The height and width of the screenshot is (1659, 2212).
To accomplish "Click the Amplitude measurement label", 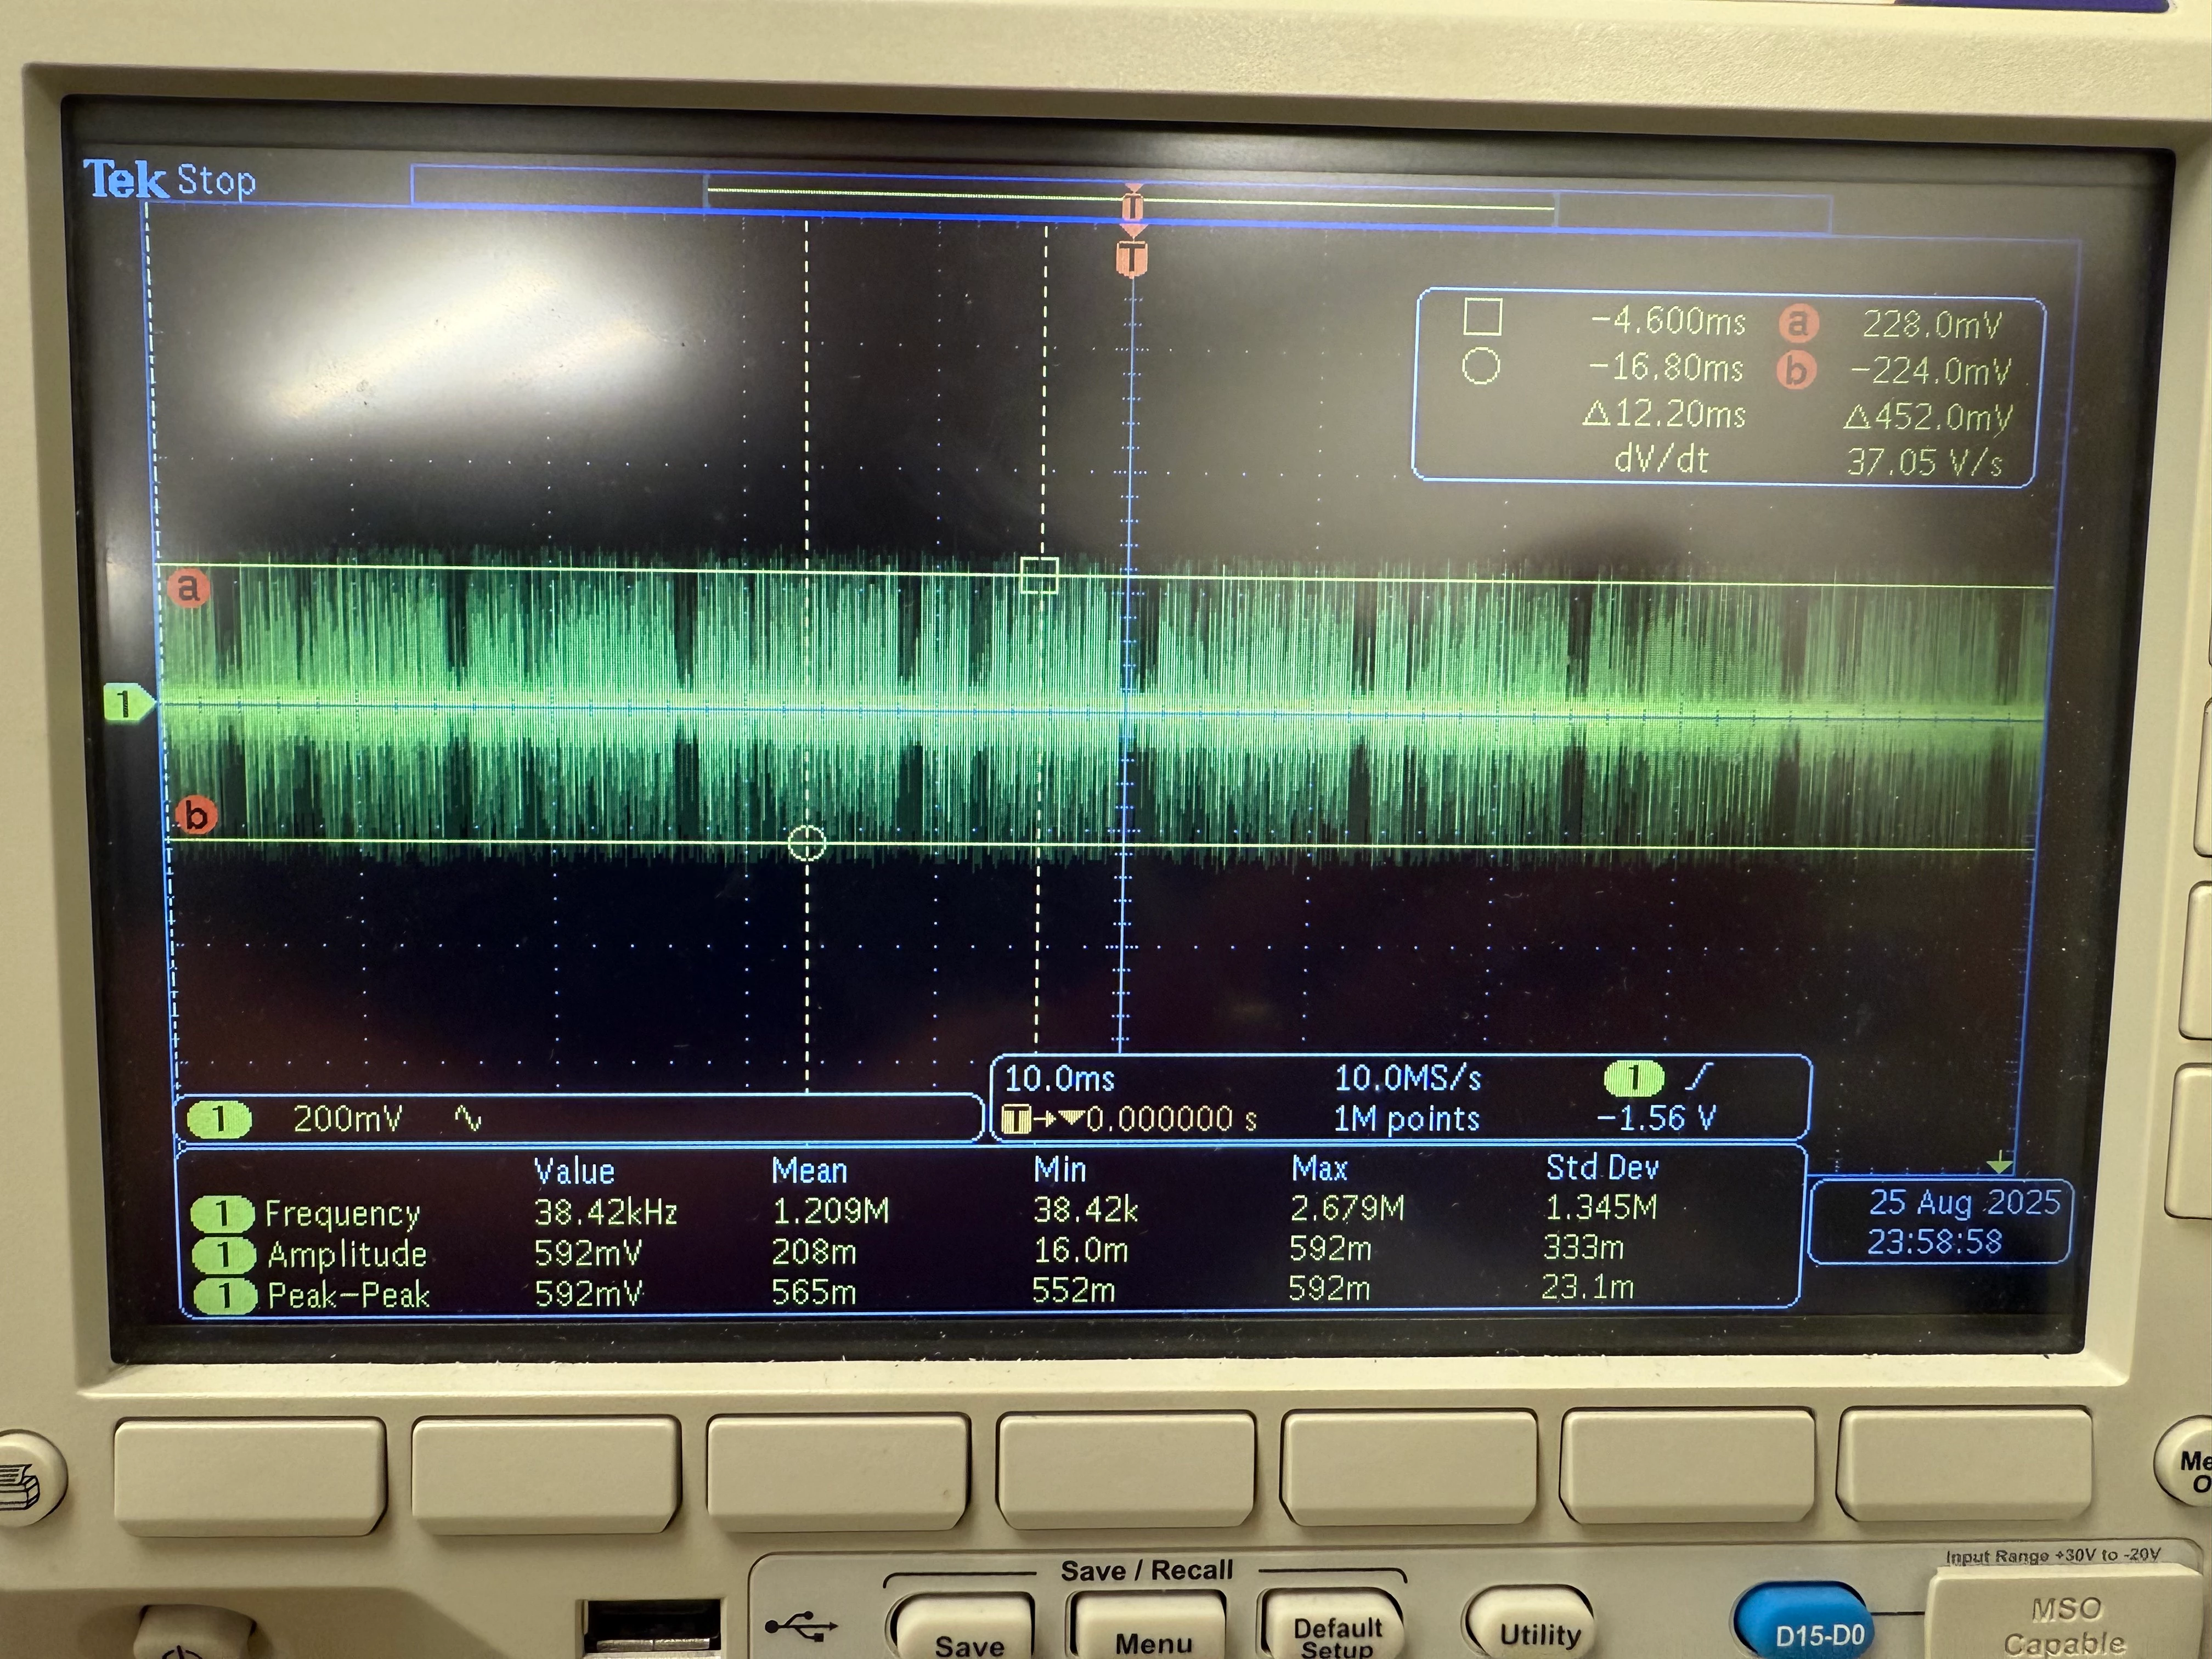I will click(x=347, y=1254).
